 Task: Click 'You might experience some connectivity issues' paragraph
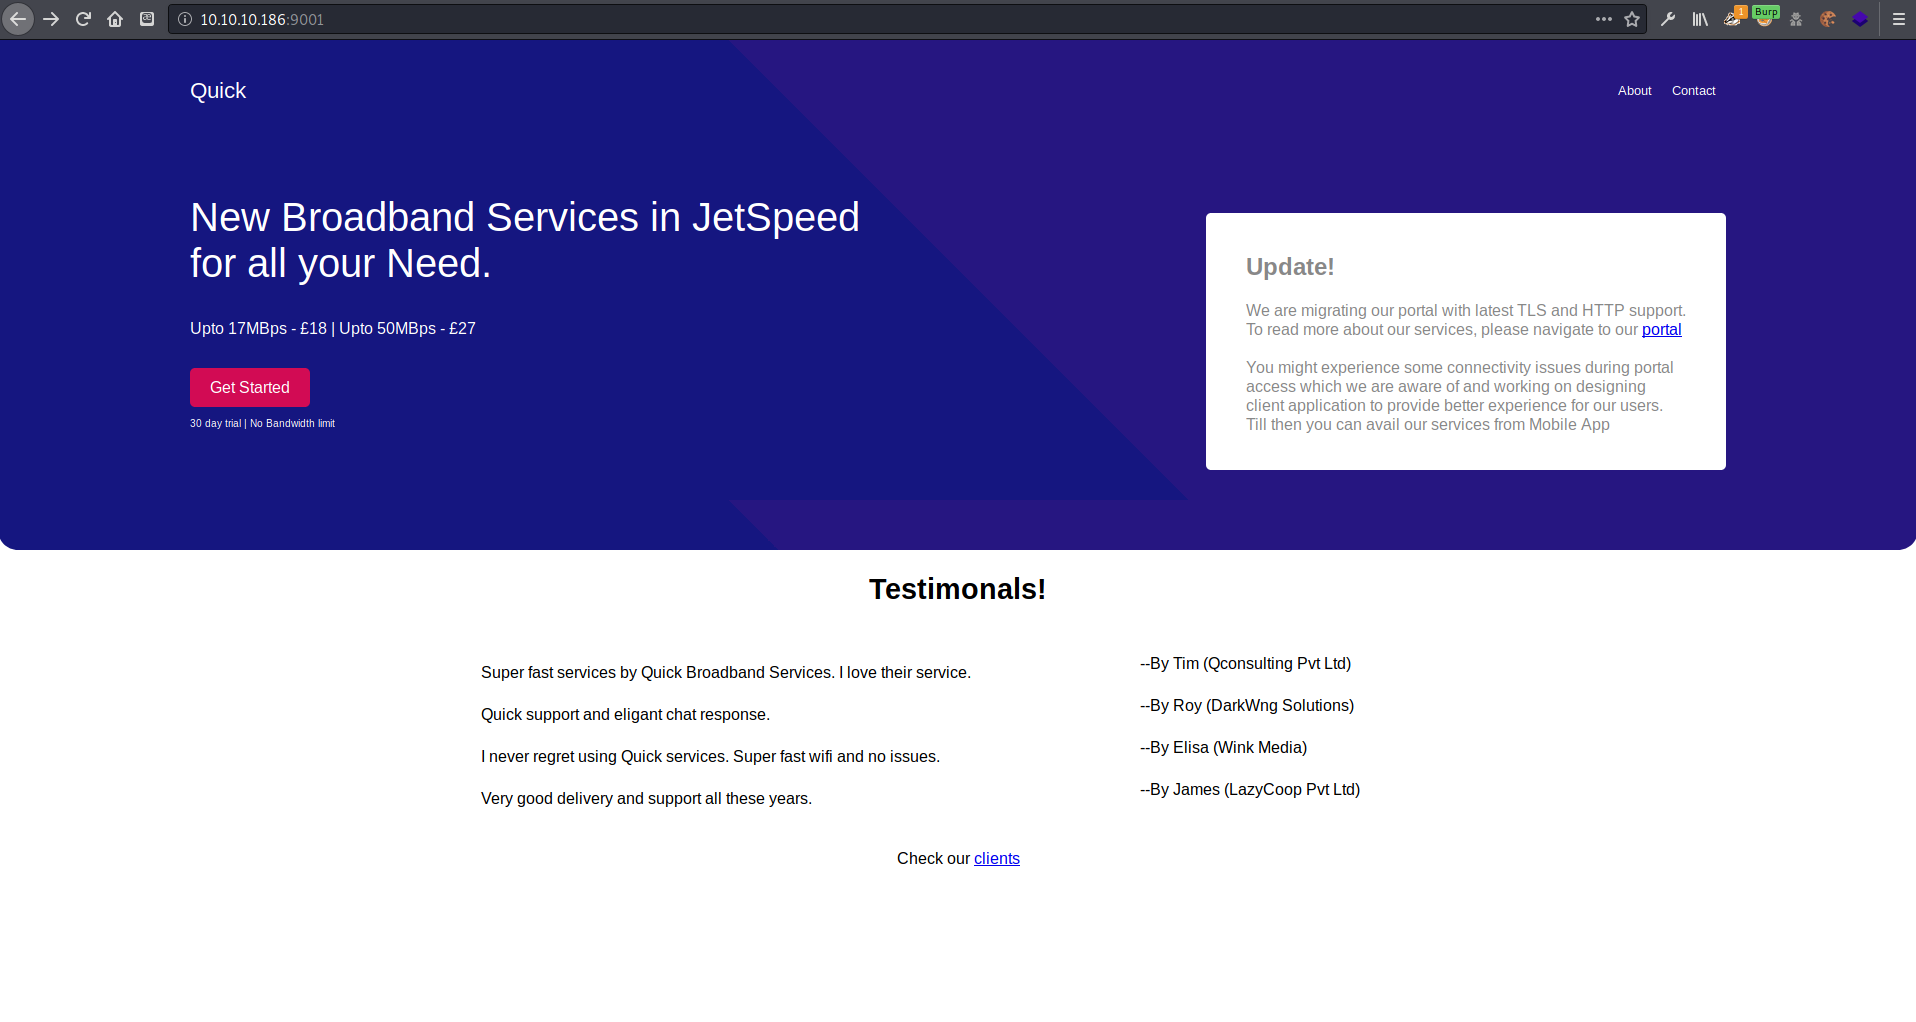[x=1460, y=396]
